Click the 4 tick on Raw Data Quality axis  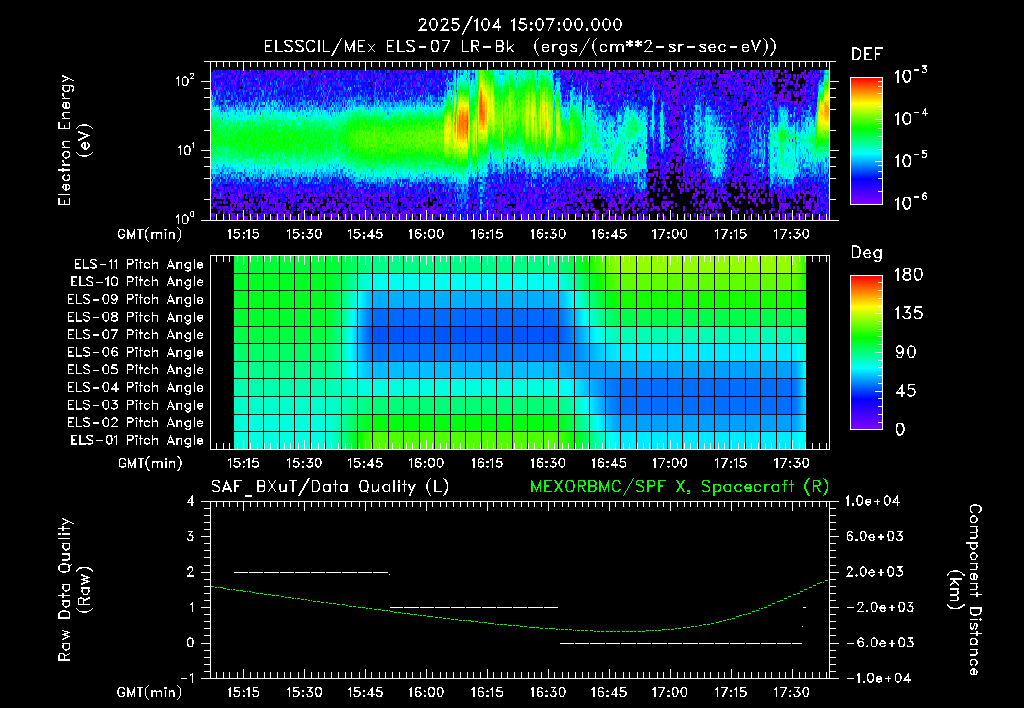(x=191, y=502)
